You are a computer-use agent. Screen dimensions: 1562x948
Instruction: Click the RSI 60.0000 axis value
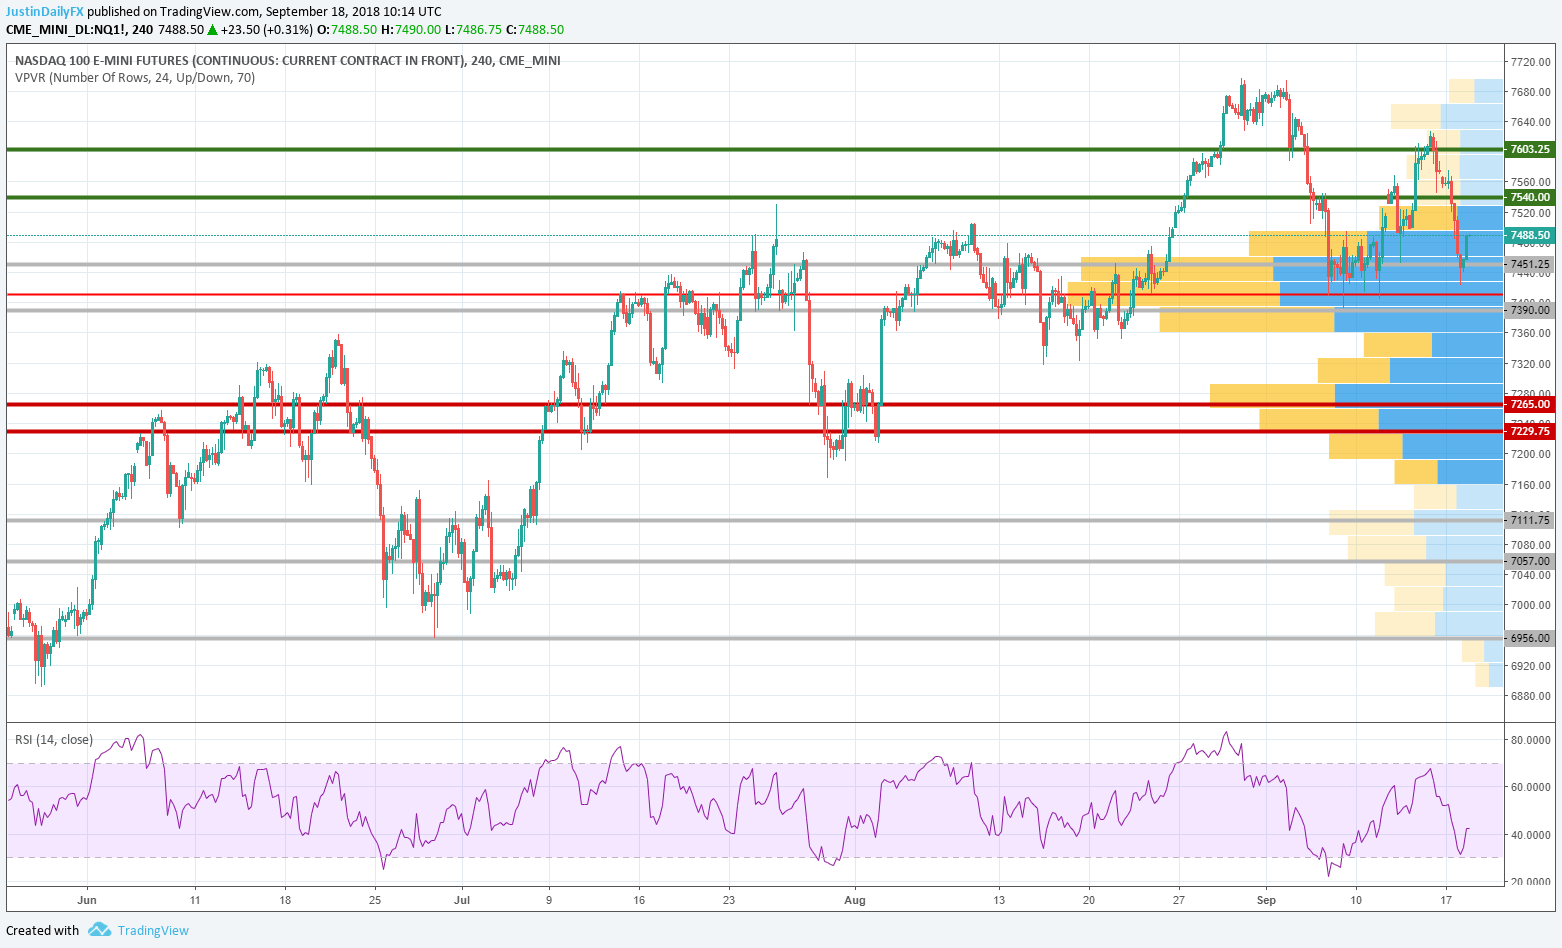pyautogui.click(x=1530, y=787)
